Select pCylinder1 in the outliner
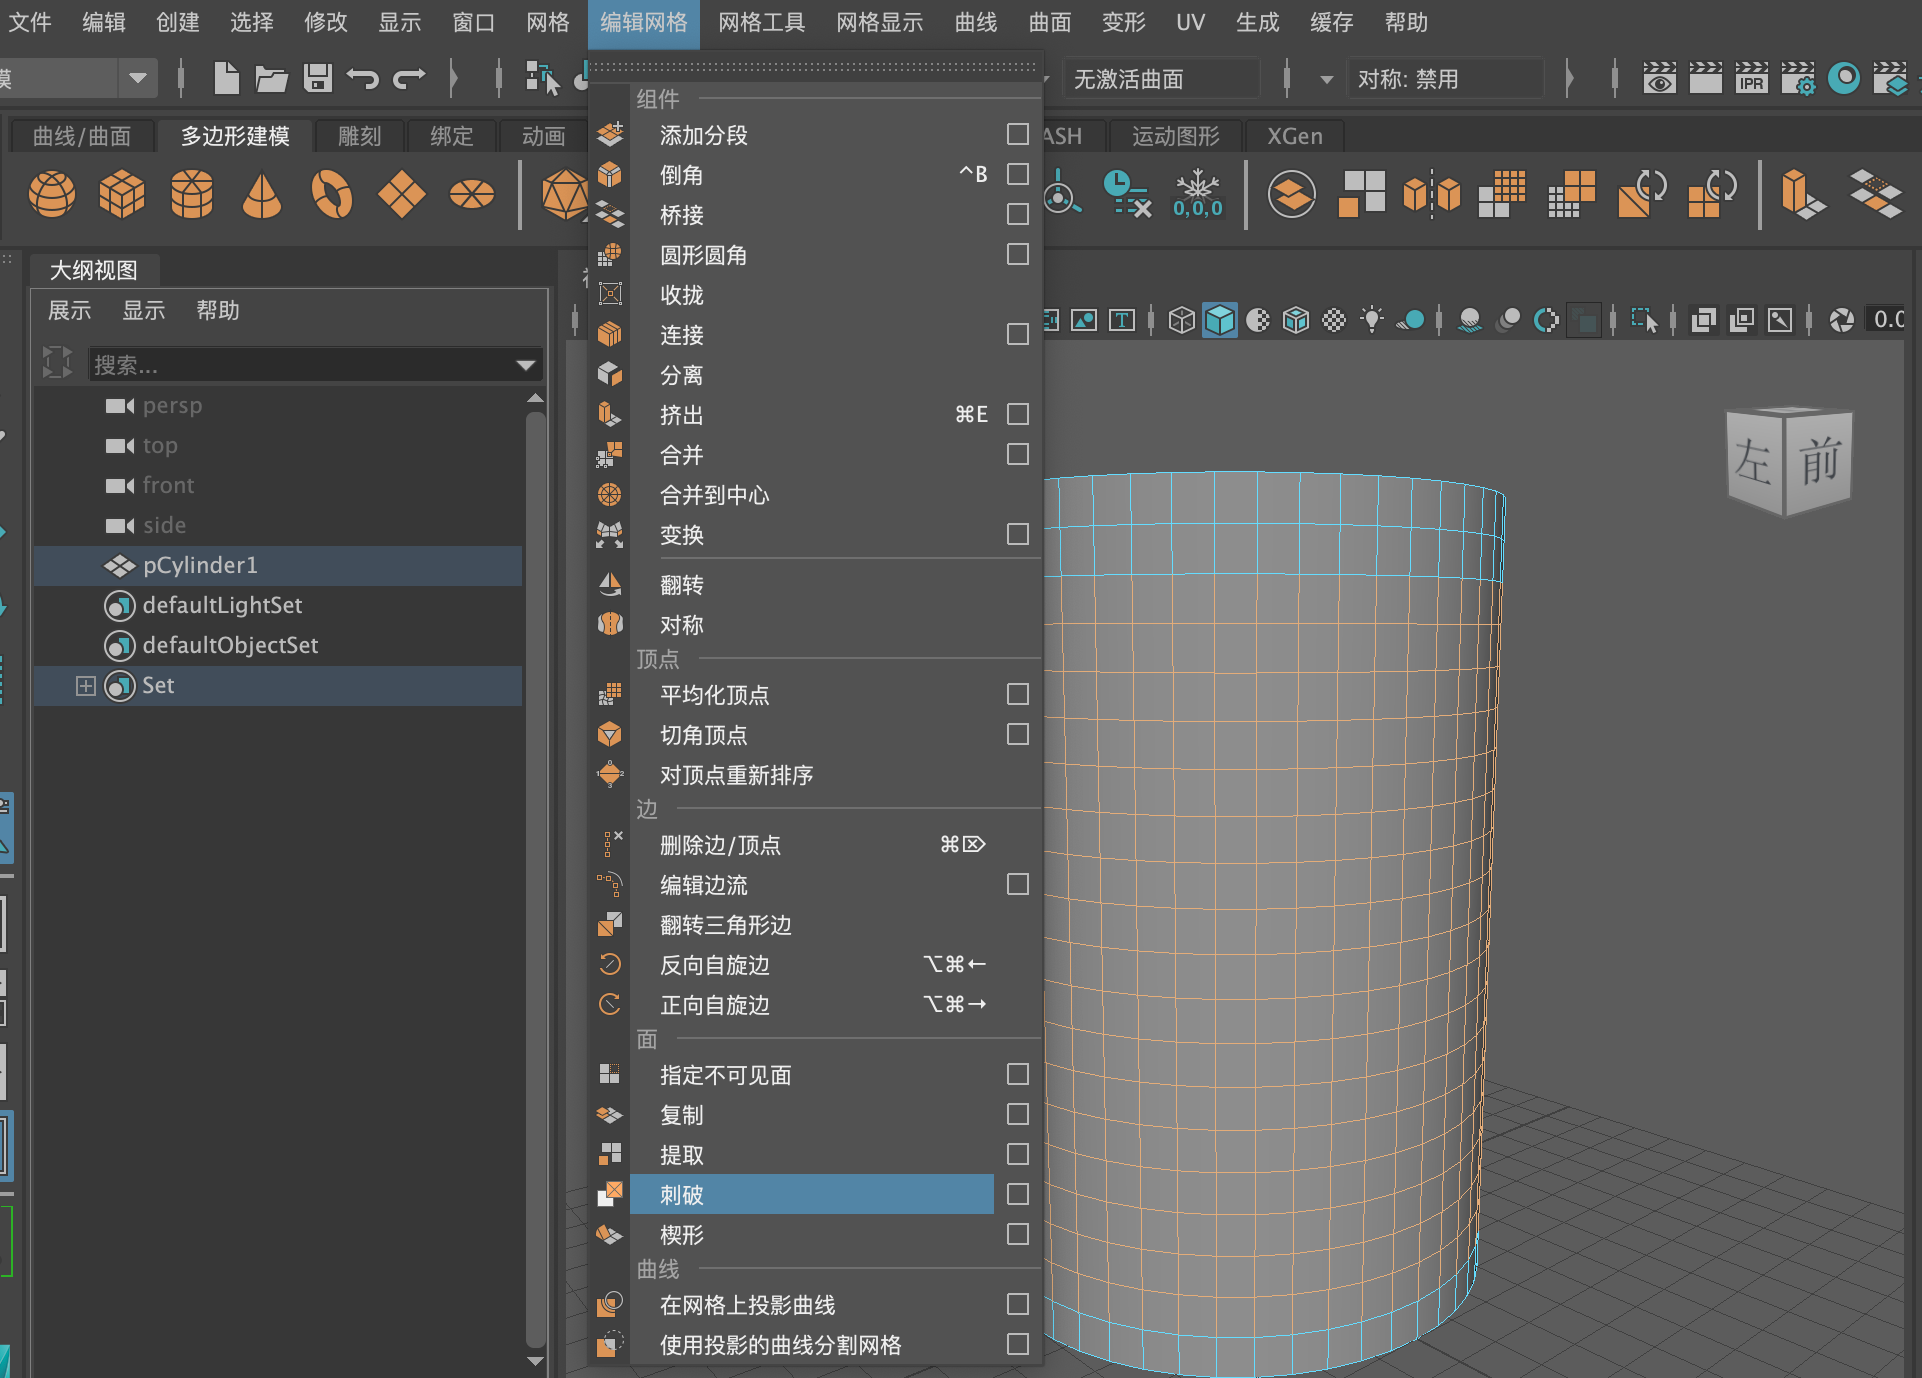 [200, 565]
